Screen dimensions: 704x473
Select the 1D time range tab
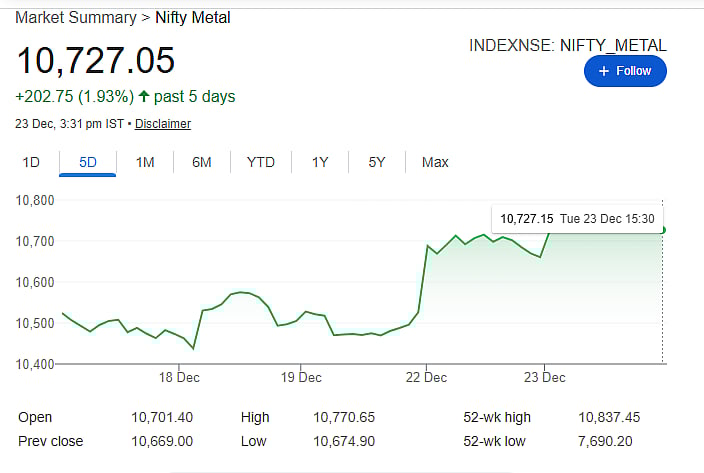tap(31, 162)
